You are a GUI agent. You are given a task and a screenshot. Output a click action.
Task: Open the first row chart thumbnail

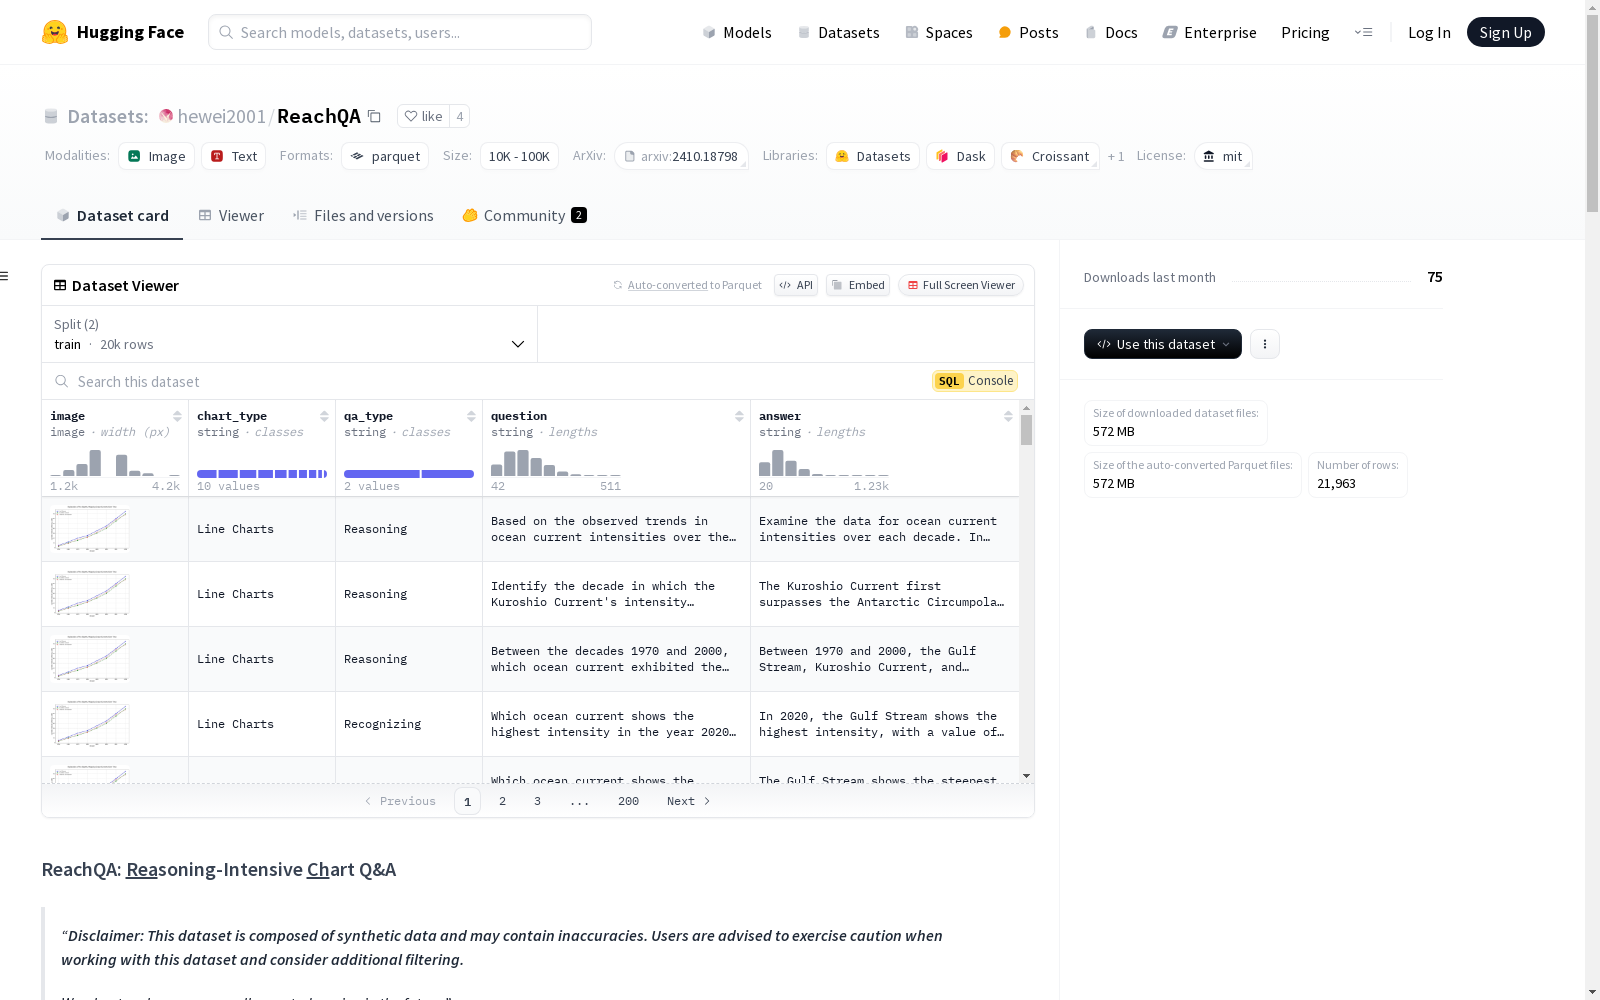[x=90, y=529]
